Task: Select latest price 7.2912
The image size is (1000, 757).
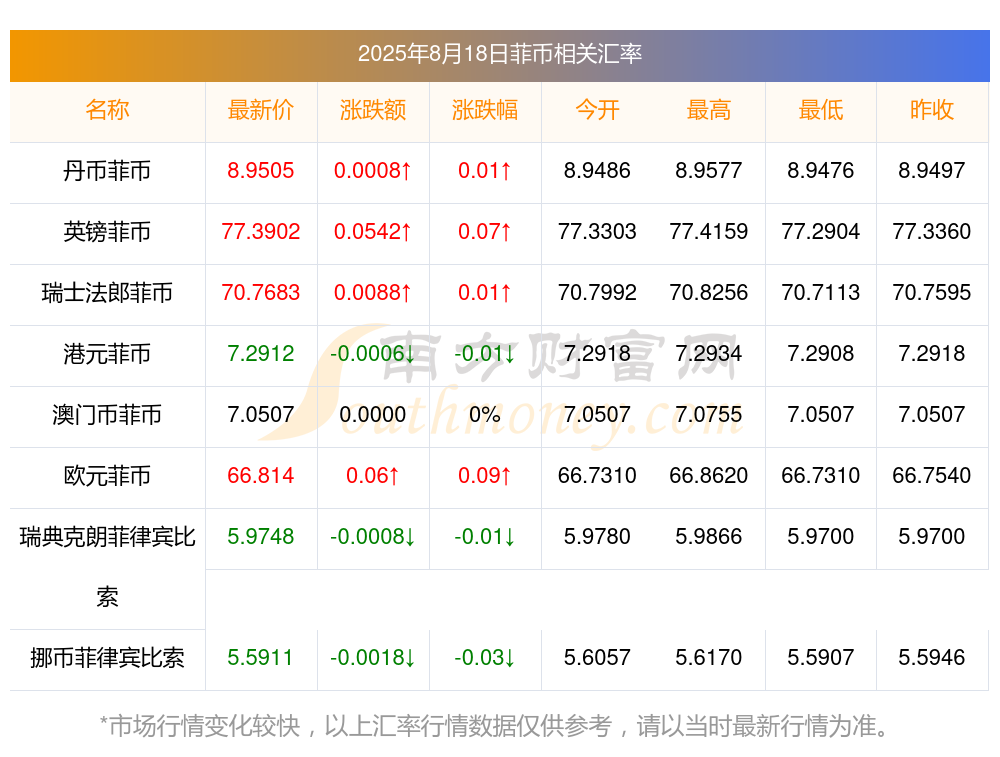Action: pos(261,353)
